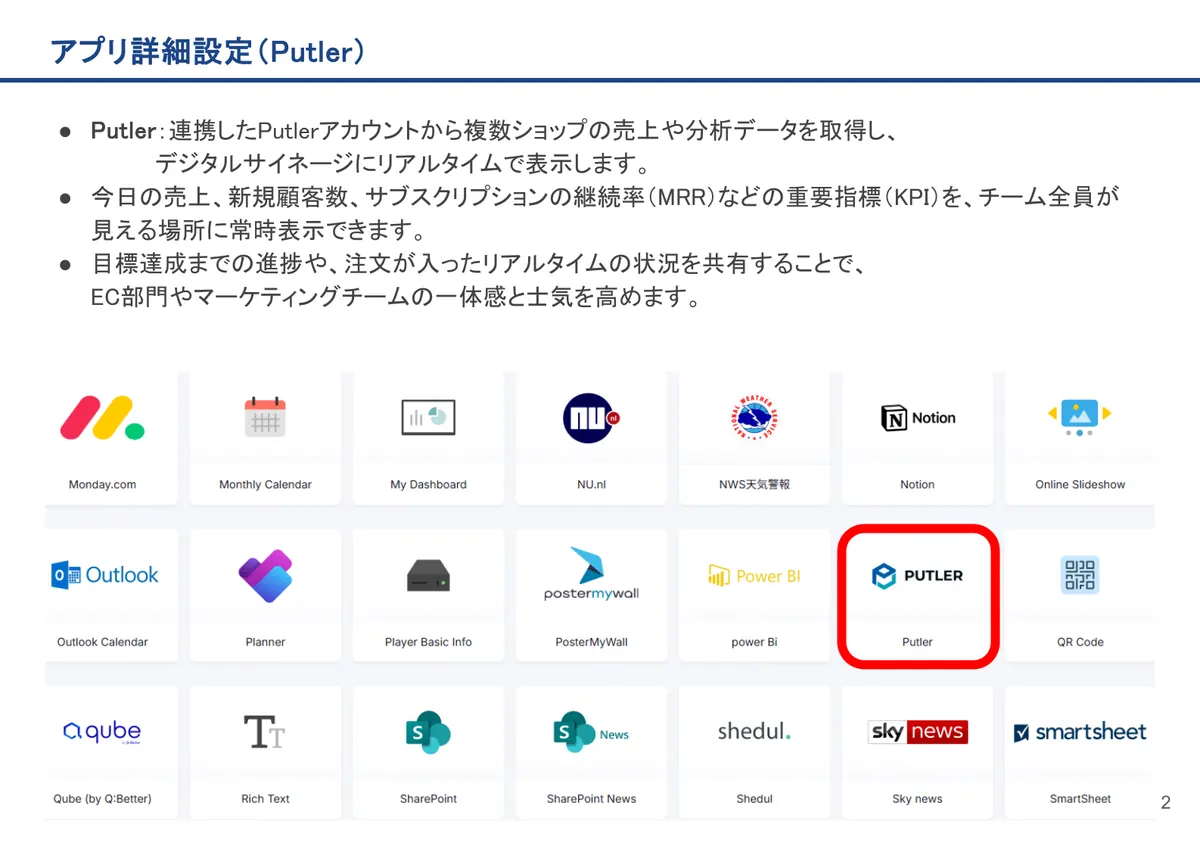Click the "NU.nl" card label
1200x849 pixels.
pyautogui.click(x=591, y=485)
